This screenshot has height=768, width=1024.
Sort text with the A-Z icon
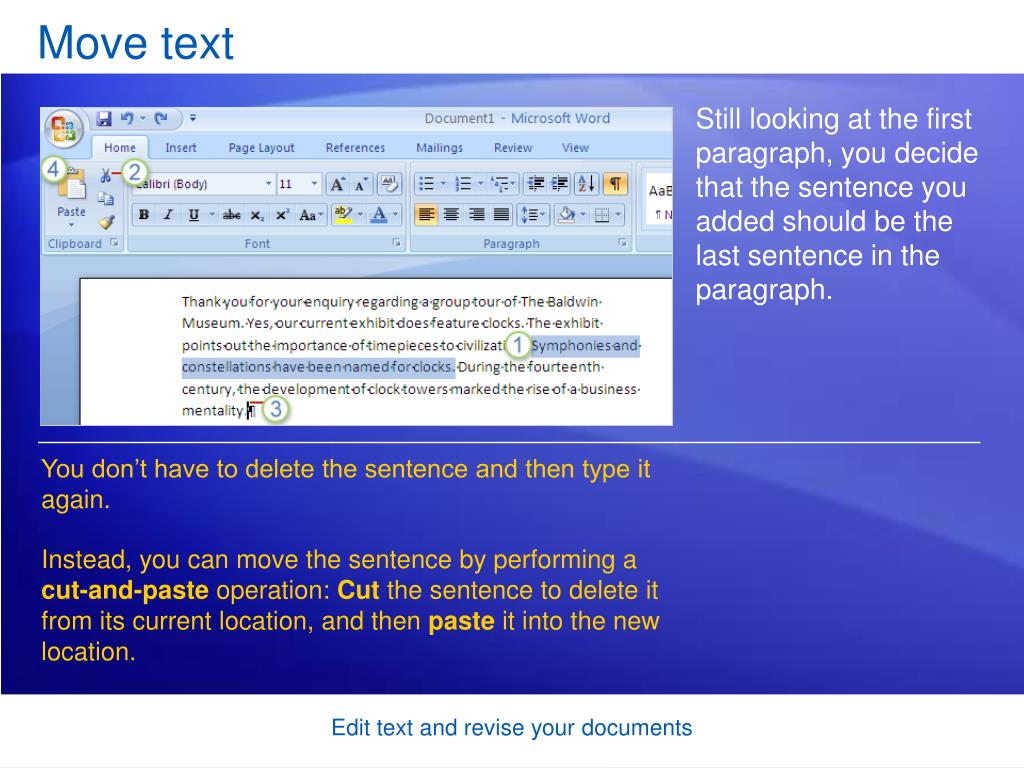click(586, 184)
